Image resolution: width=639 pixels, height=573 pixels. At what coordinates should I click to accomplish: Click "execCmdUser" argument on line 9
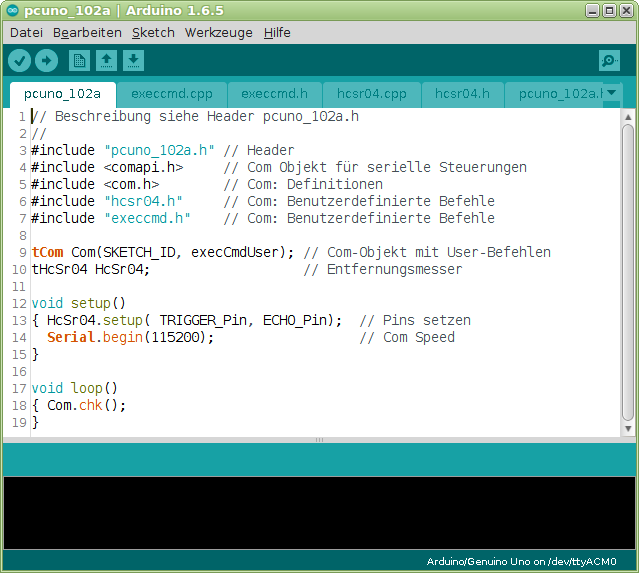pyautogui.click(x=235, y=253)
